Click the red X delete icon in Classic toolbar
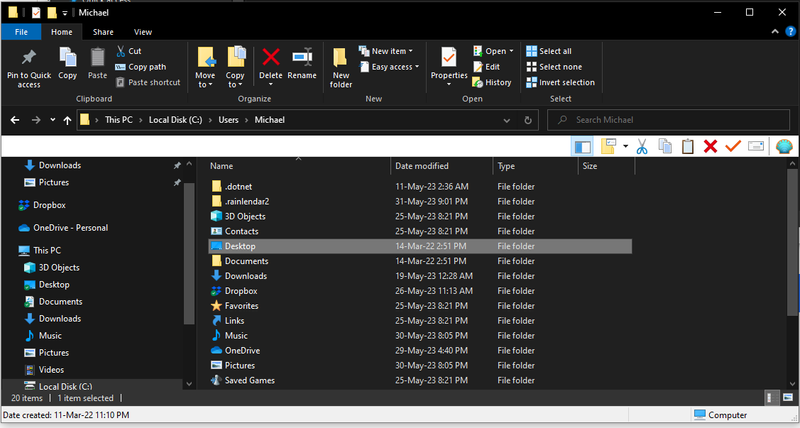This screenshot has height=428, width=800. point(710,147)
